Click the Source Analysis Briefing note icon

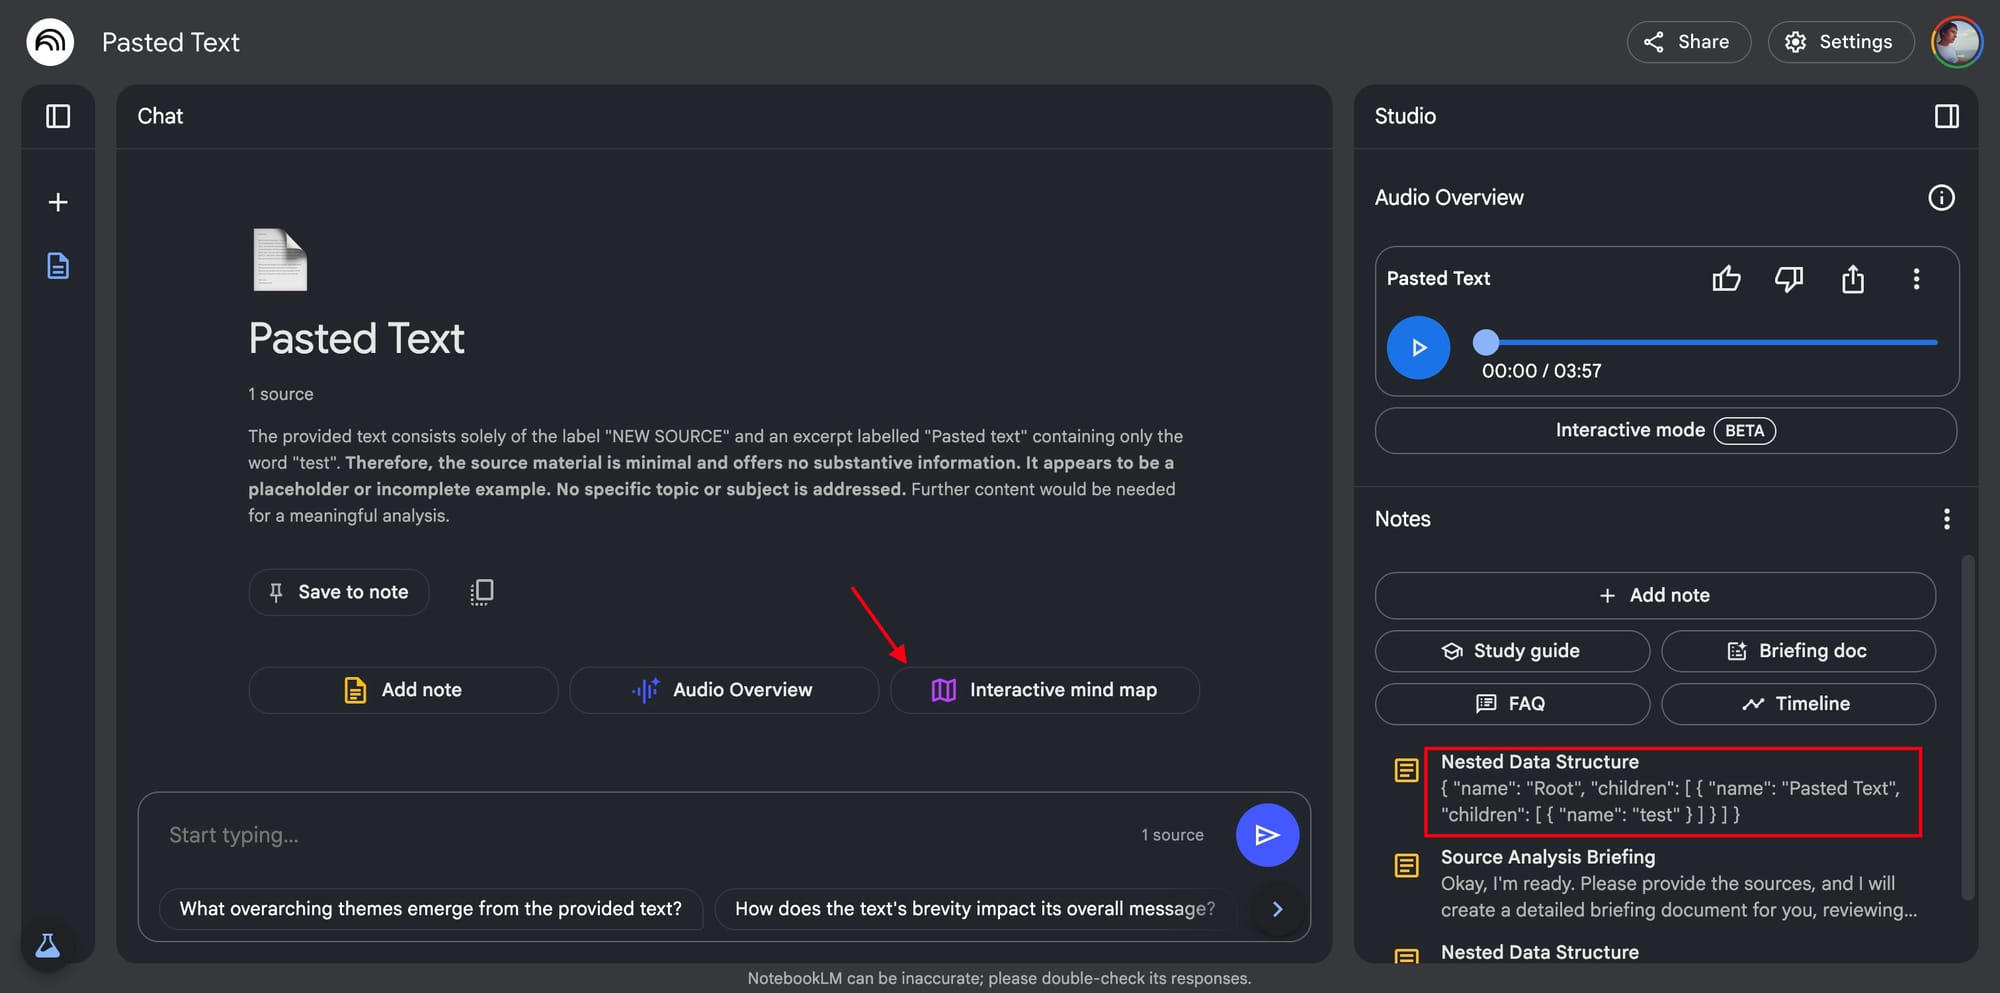pos(1406,865)
